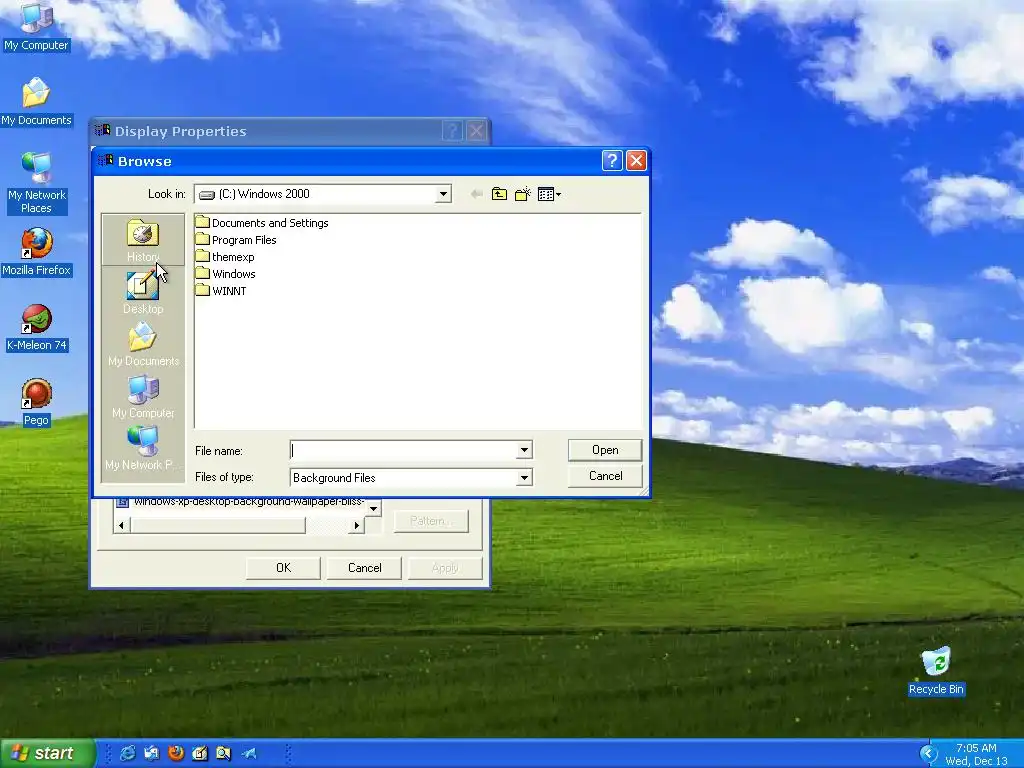Click inside the File name field
Screen dimensions: 1024x768
404,450
